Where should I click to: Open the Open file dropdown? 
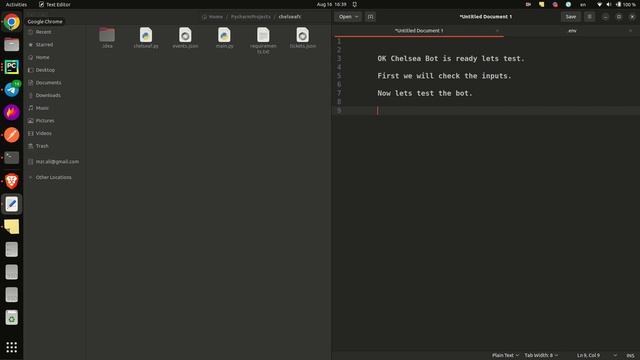tap(348, 17)
